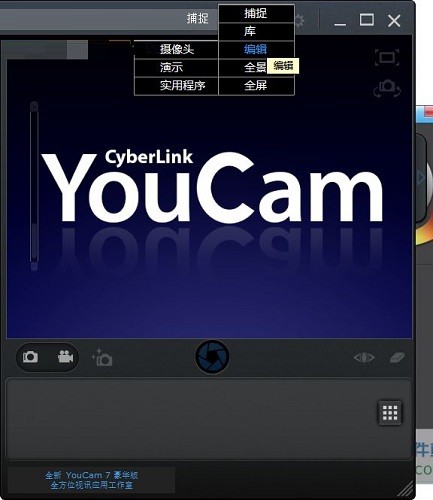Open the 演示 menu item

(x=176, y=68)
